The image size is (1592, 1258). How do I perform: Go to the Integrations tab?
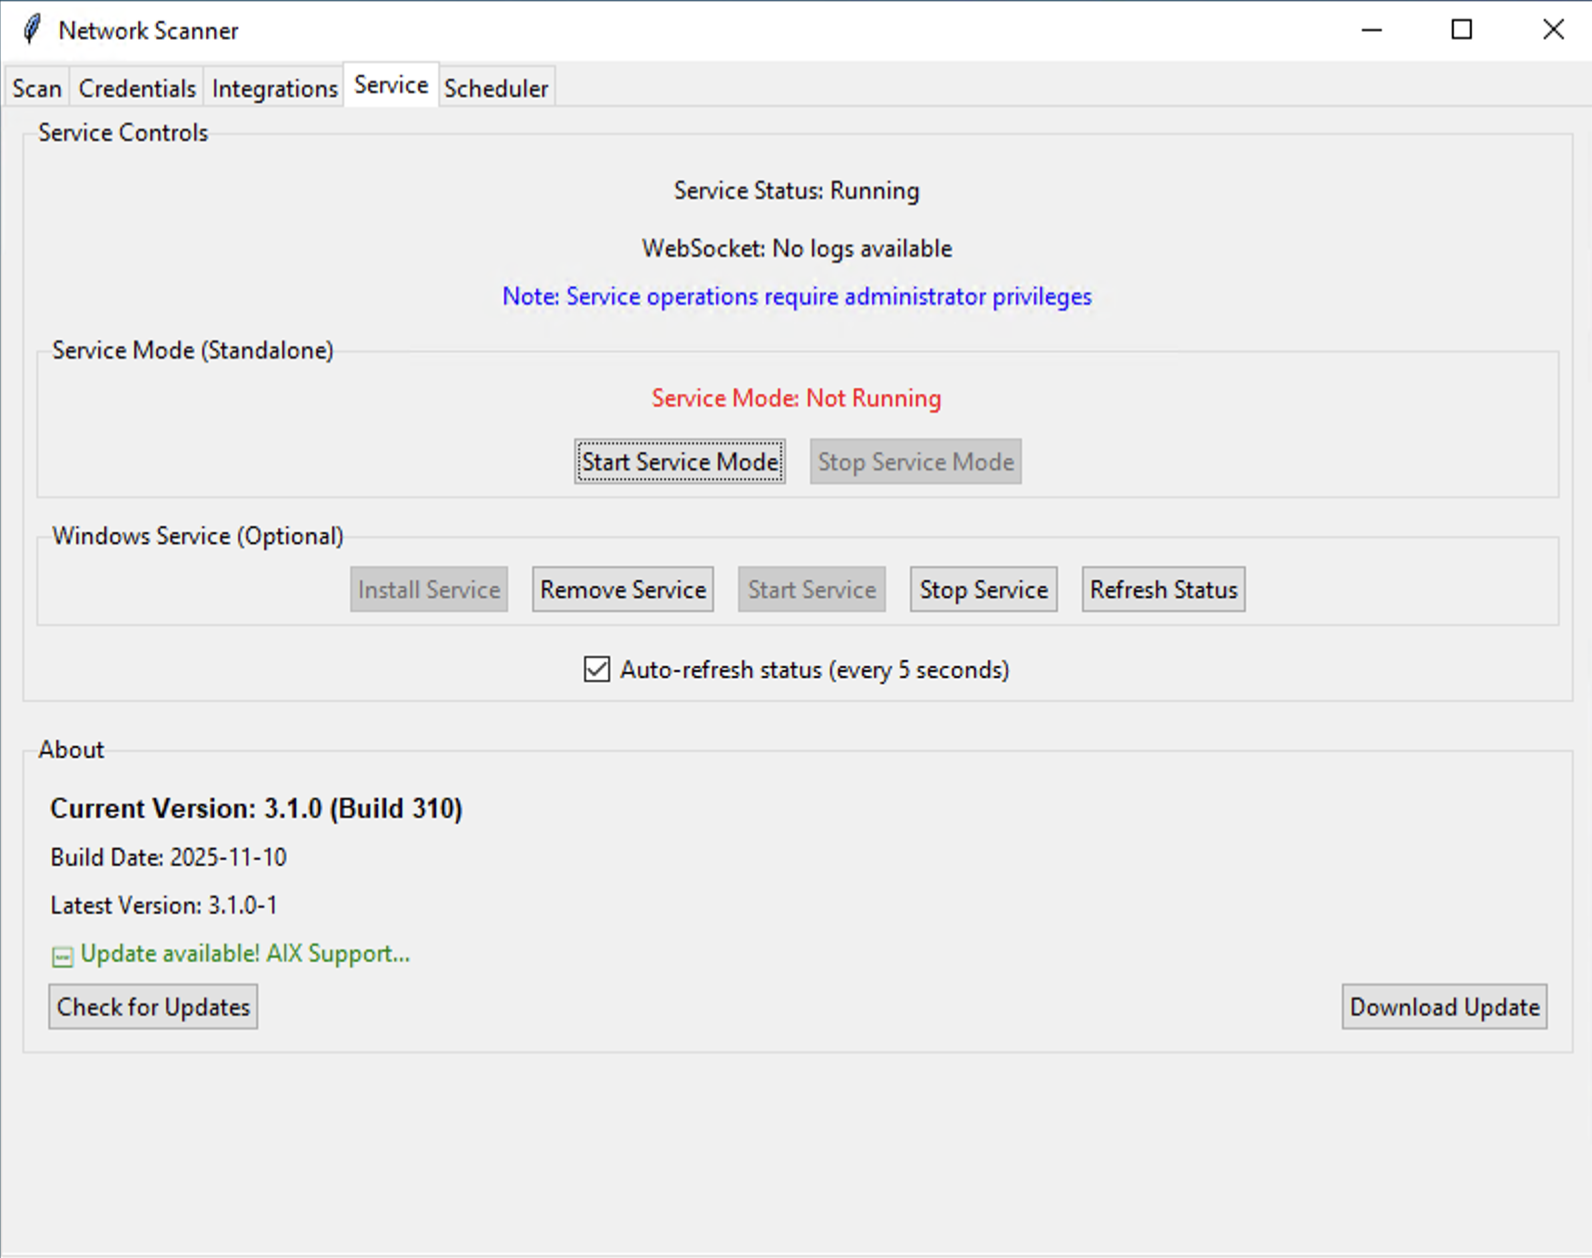[x=274, y=88]
